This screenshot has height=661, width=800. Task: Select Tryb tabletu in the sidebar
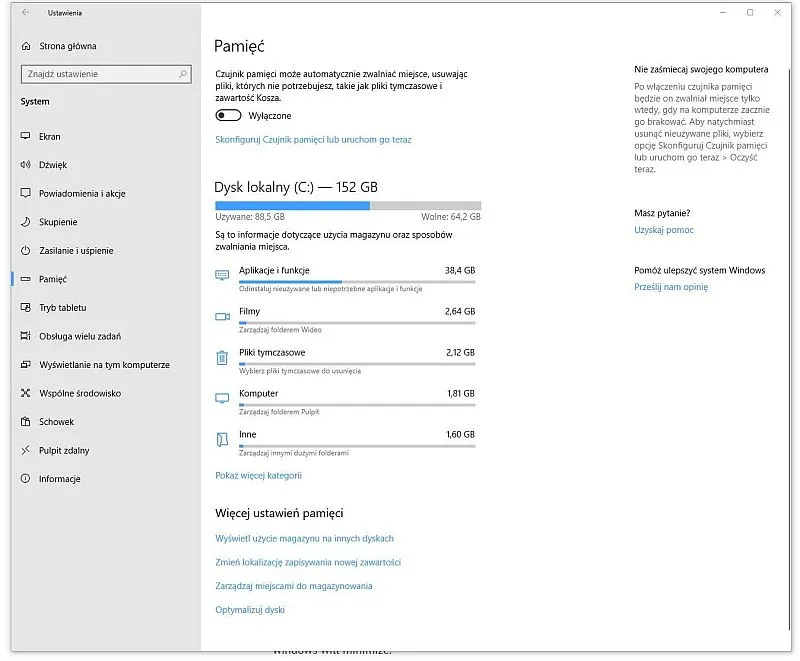[x=62, y=308]
